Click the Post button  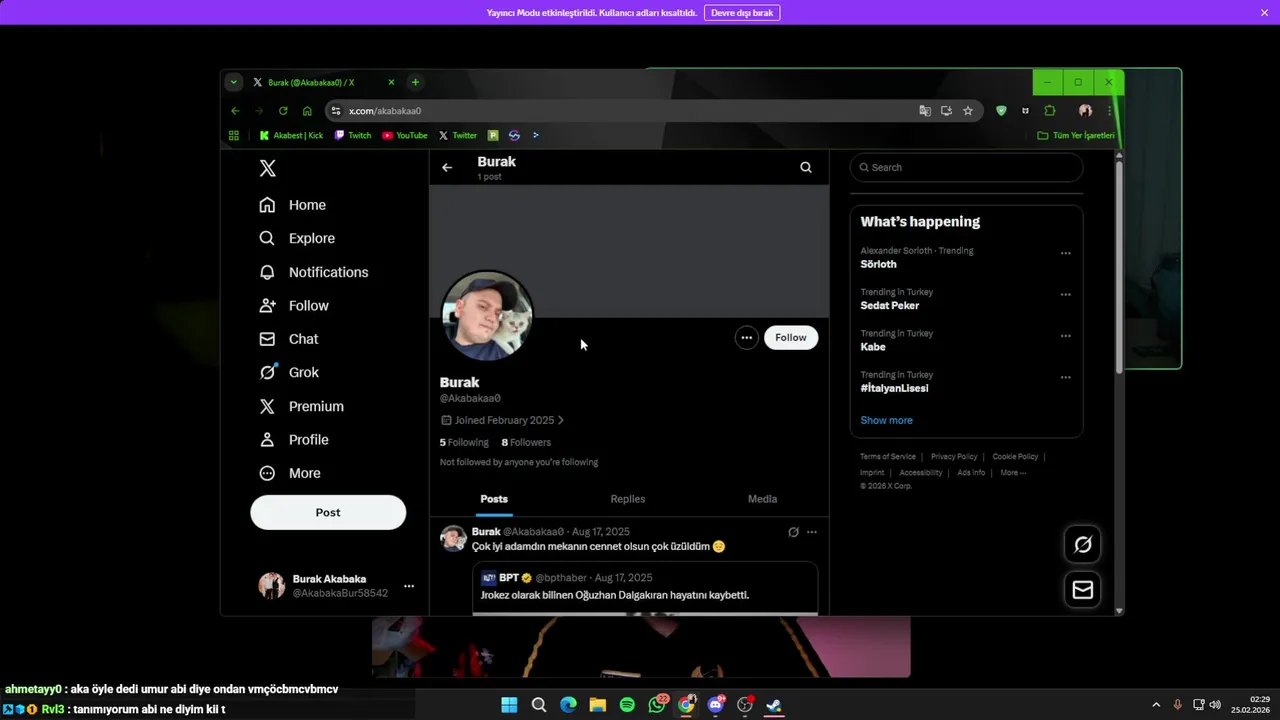click(x=328, y=512)
